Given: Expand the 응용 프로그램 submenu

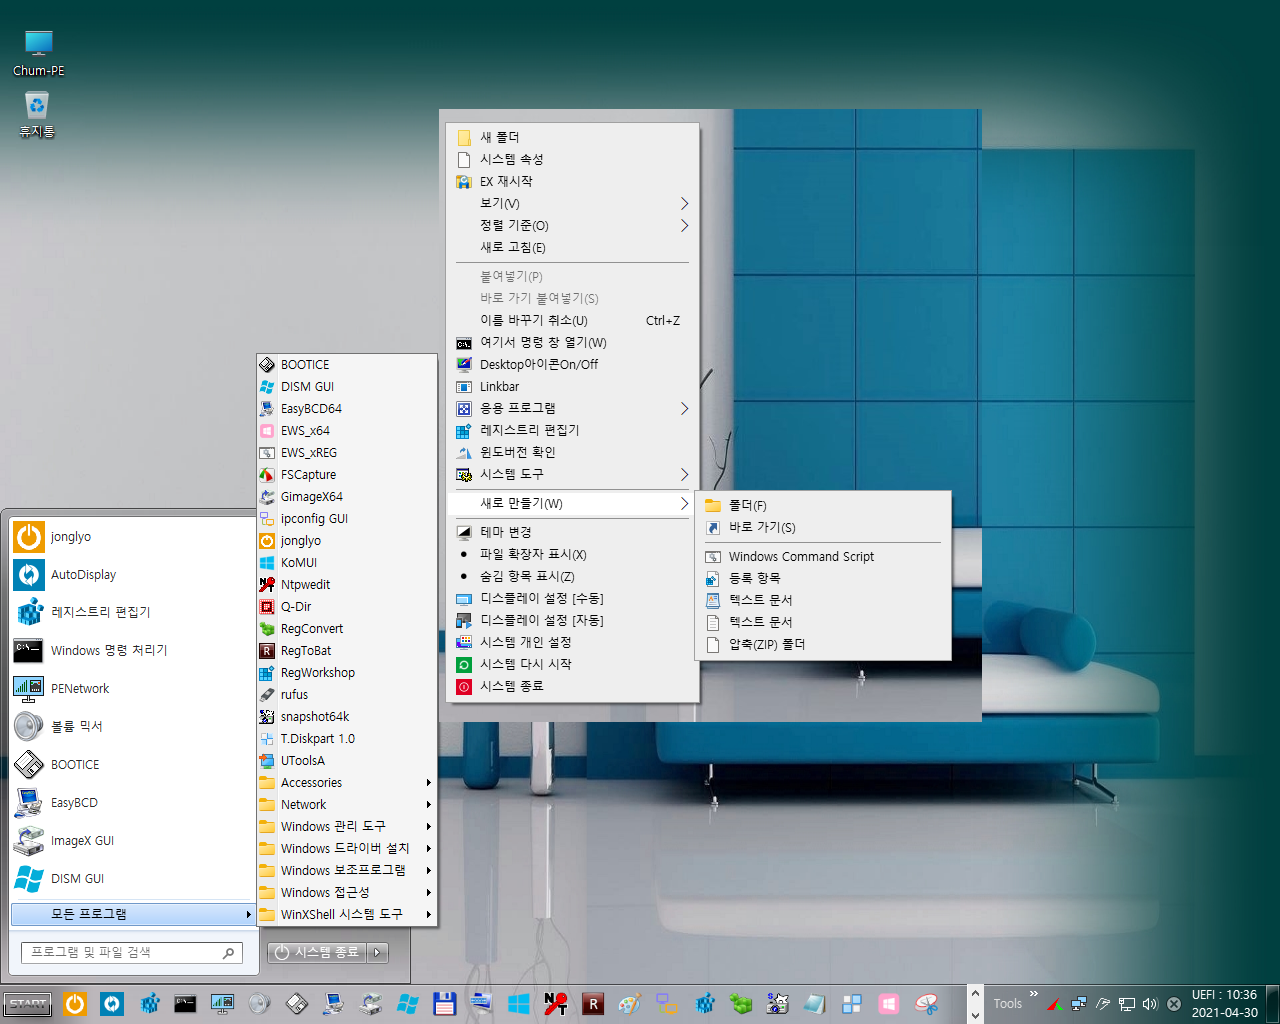Looking at the screenshot, I should pyautogui.click(x=573, y=409).
